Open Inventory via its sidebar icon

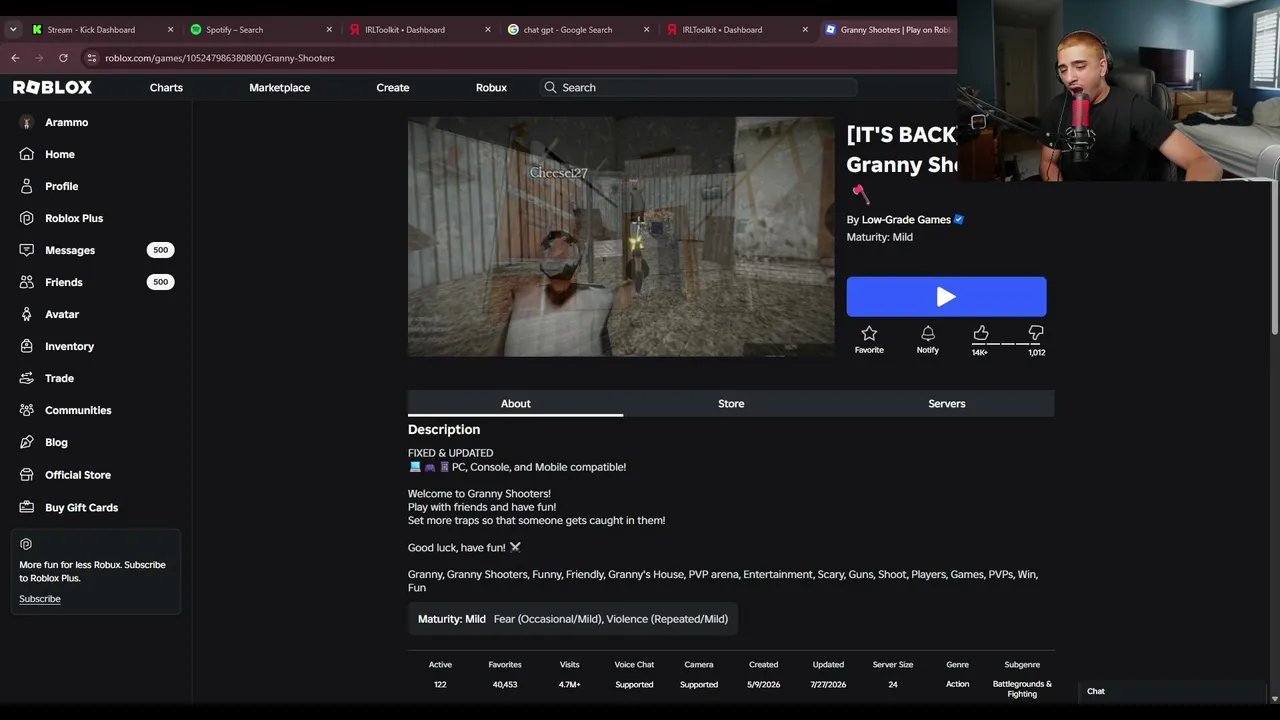click(26, 346)
